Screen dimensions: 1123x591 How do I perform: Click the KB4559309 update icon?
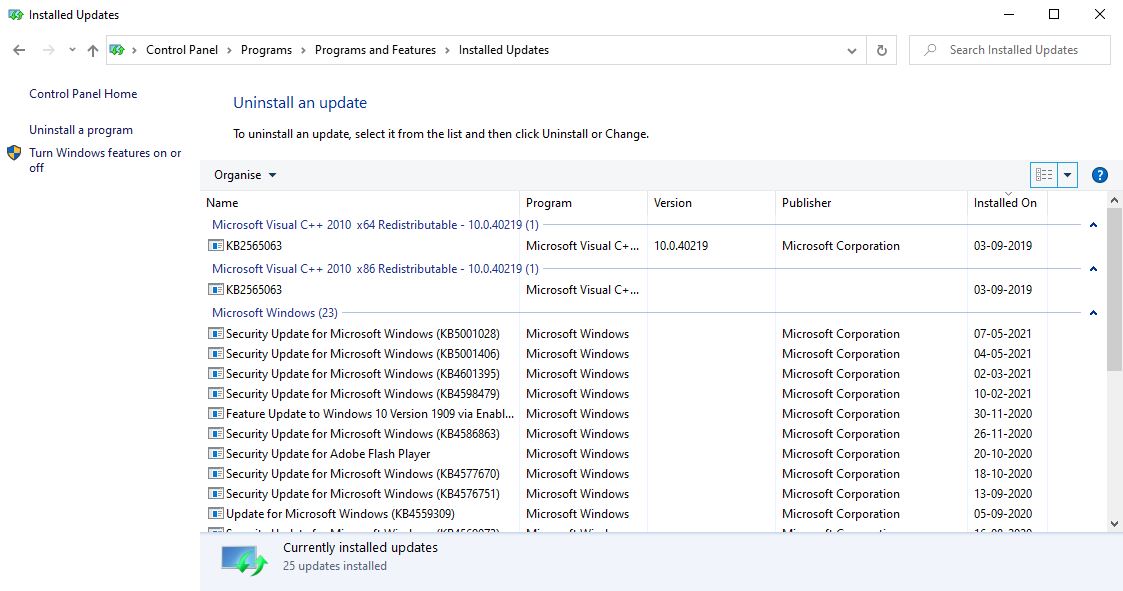click(216, 514)
